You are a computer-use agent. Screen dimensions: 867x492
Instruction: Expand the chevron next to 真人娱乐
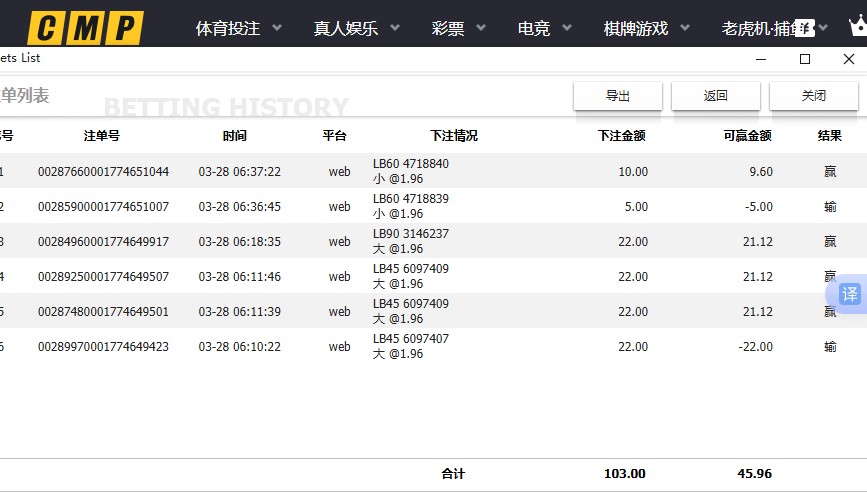coord(395,29)
